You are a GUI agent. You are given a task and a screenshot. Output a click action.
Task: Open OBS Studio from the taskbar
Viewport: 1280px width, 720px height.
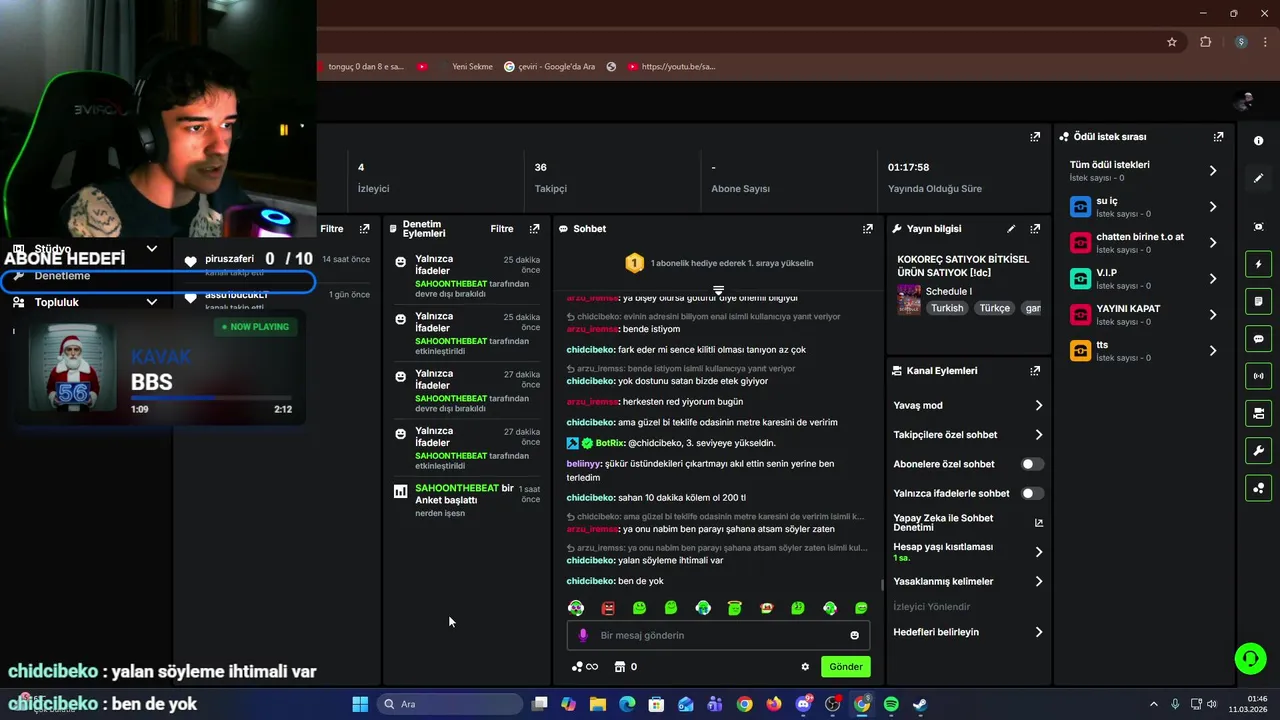coord(832,704)
